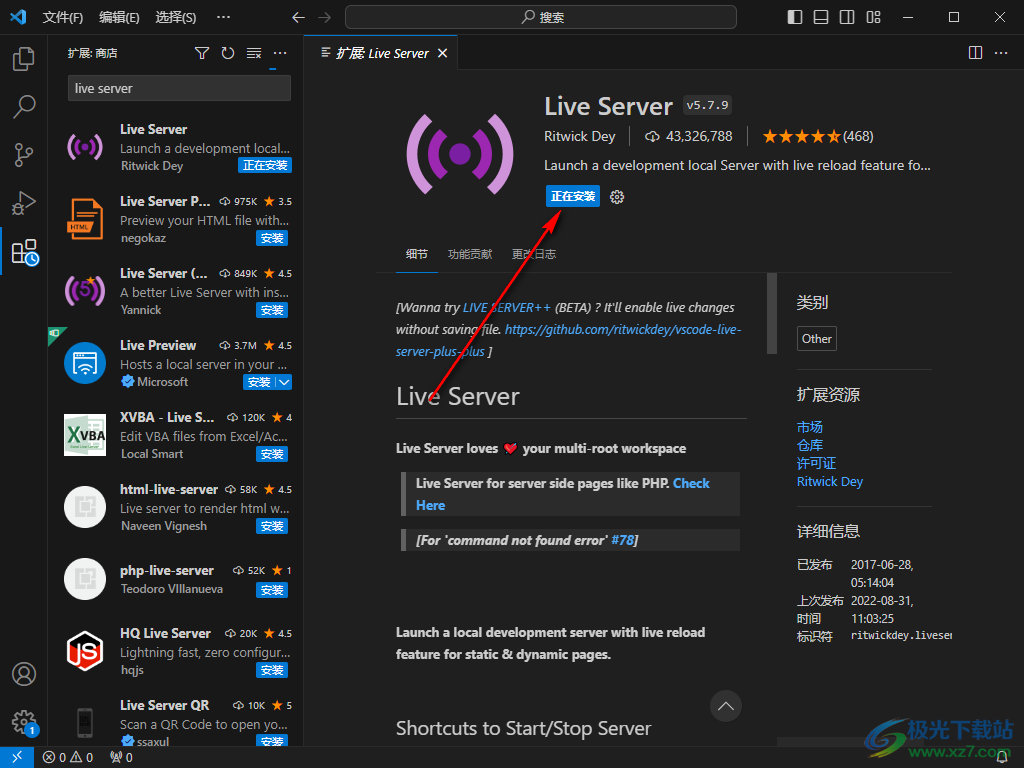Screen dimensions: 1024x768
Task: Open the Explorer view in activity bar
Action: [24, 59]
